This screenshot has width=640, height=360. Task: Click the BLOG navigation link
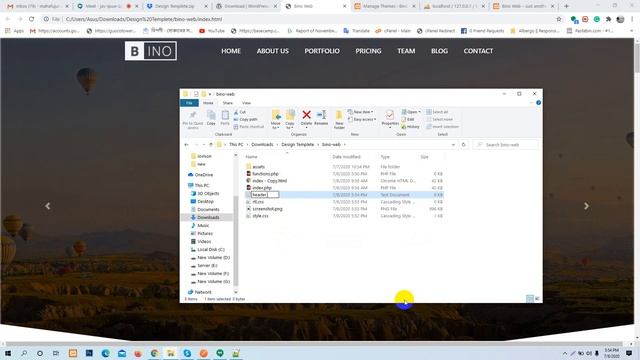pyautogui.click(x=439, y=51)
